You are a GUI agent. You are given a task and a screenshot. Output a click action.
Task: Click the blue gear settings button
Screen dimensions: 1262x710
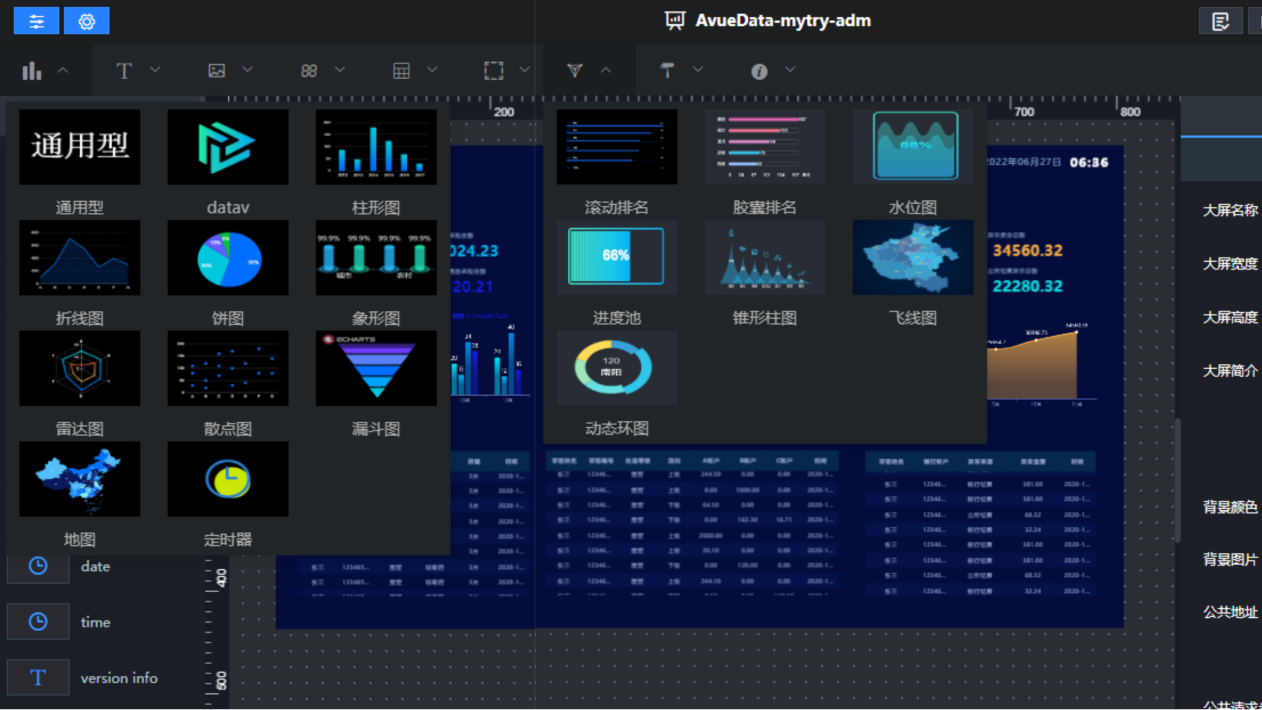pos(87,21)
